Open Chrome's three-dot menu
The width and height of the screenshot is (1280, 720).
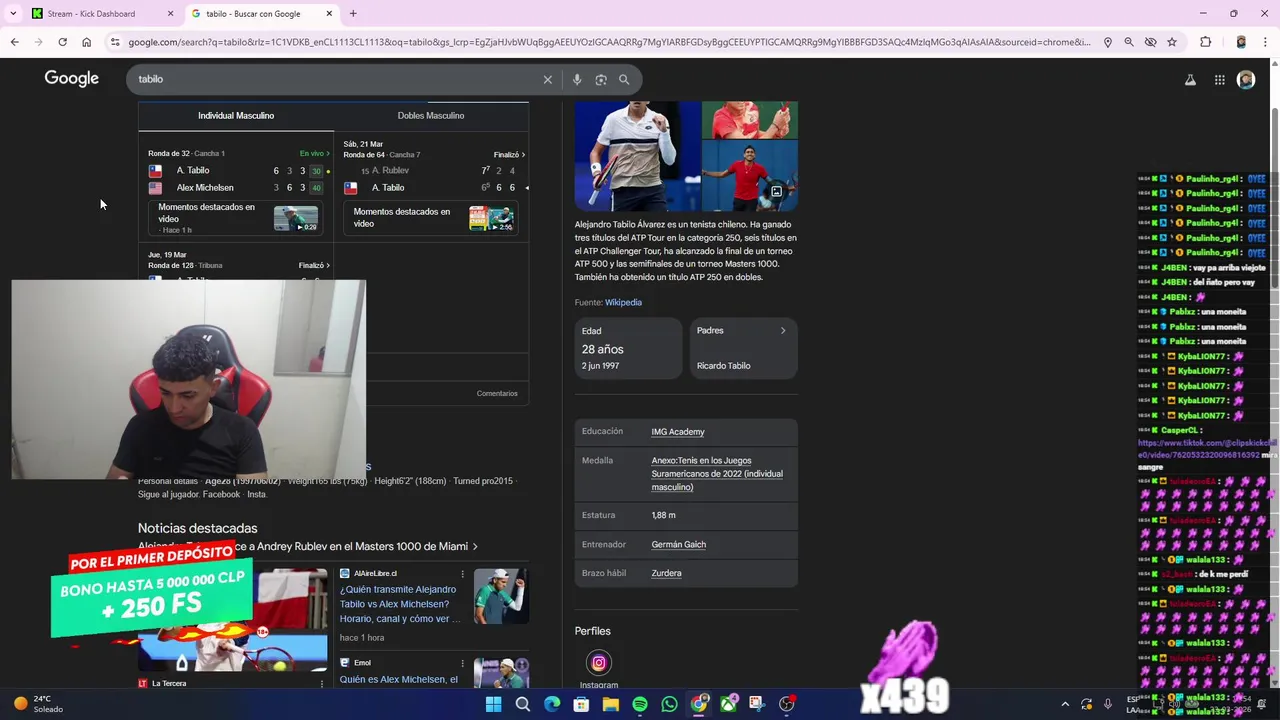(1266, 42)
